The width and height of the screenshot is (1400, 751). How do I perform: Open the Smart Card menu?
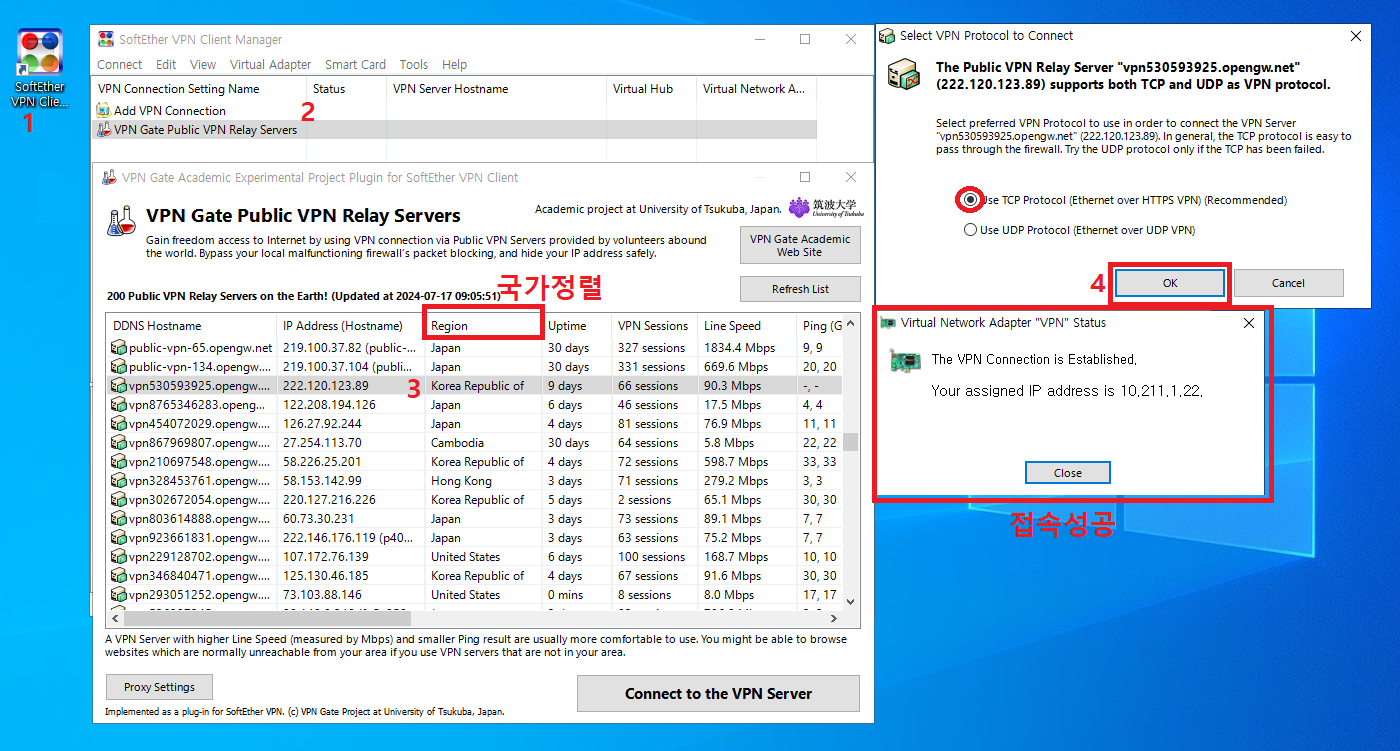pos(355,64)
